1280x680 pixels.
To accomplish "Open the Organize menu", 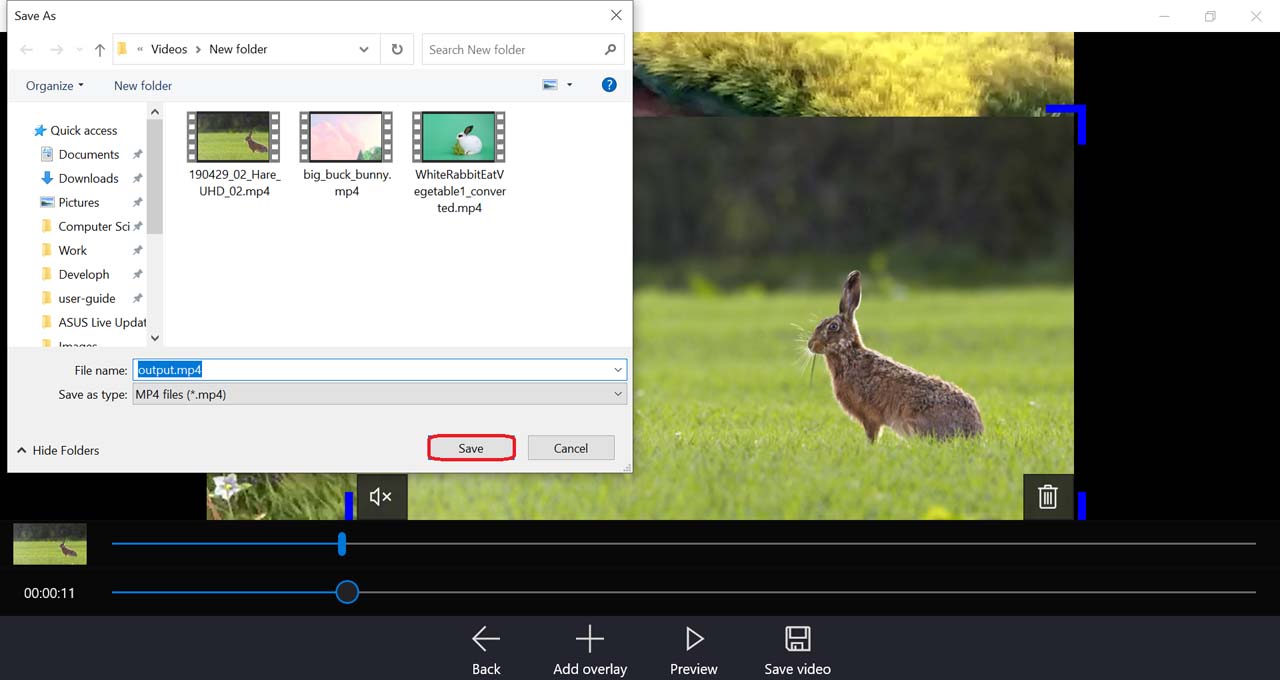I will (55, 86).
